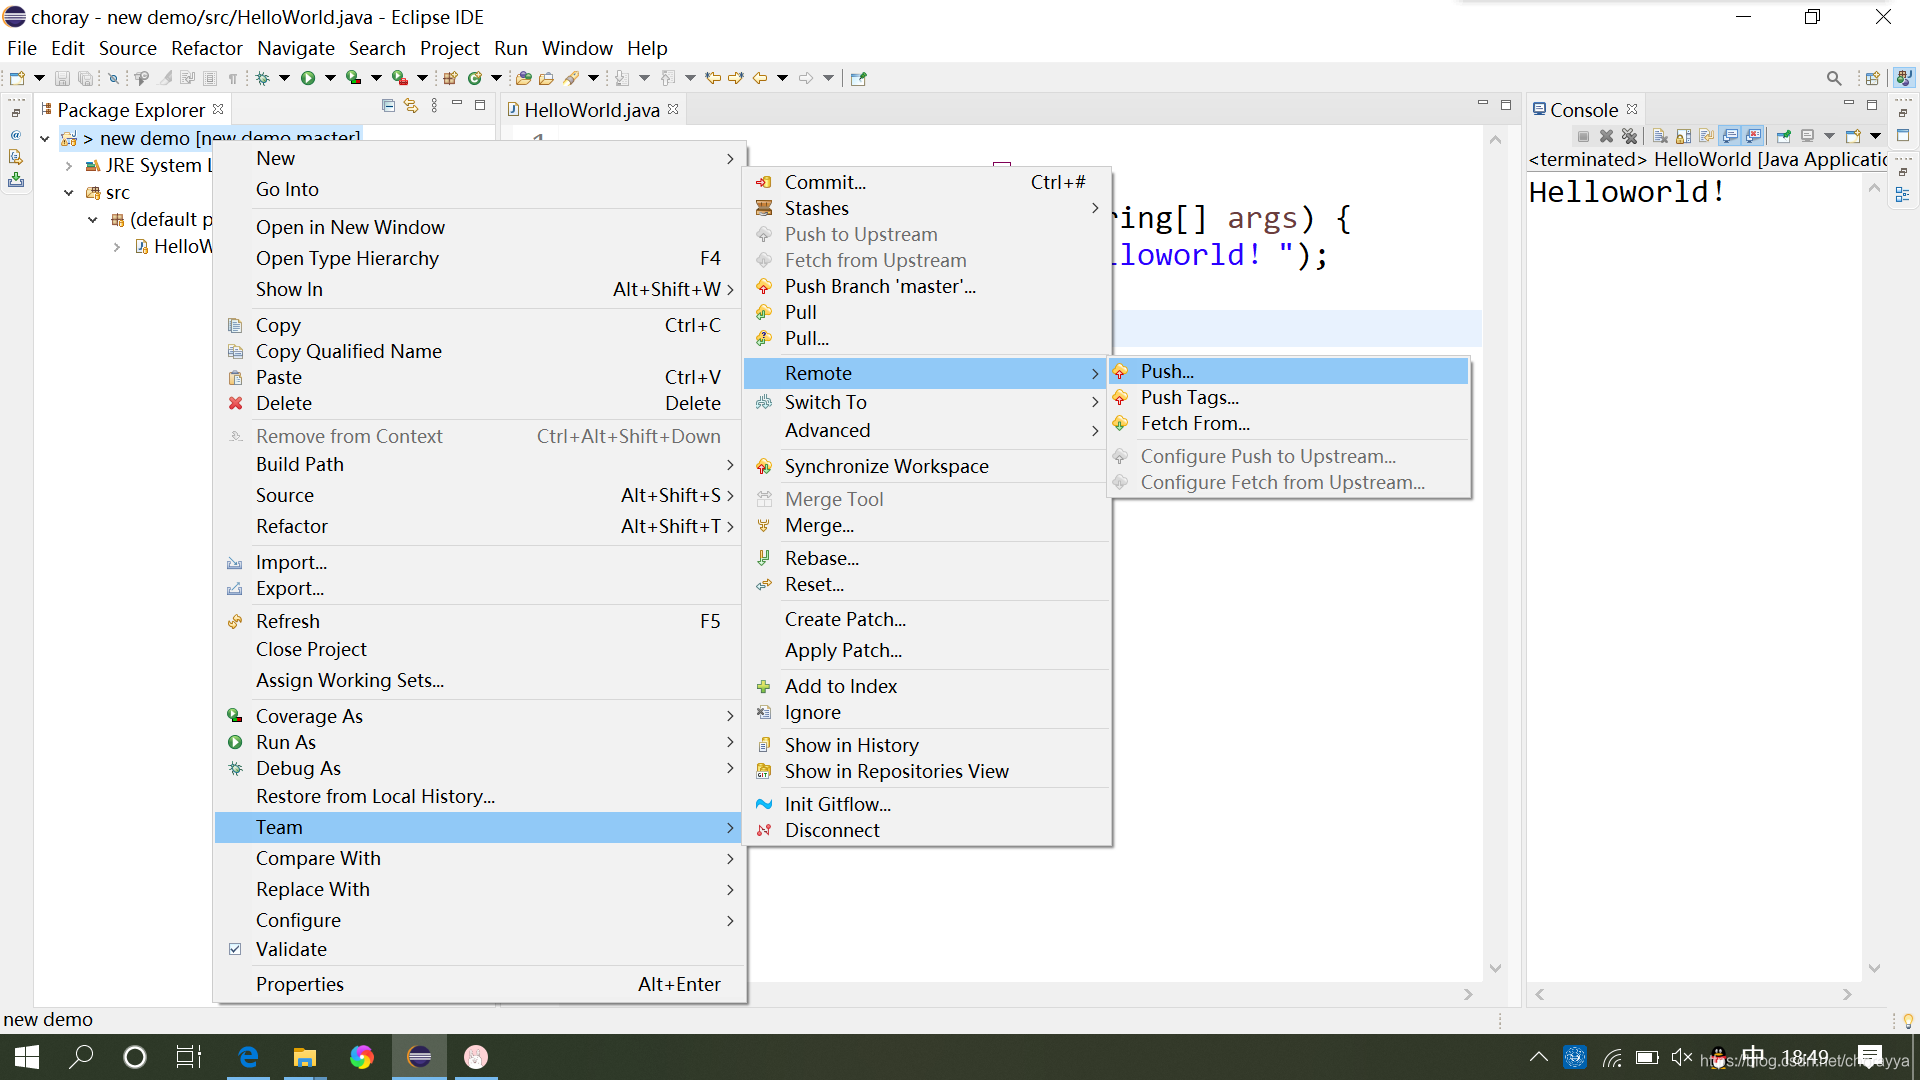Open Microsoft Edge from the taskbar
Image resolution: width=1920 pixels, height=1080 pixels.
click(248, 1057)
